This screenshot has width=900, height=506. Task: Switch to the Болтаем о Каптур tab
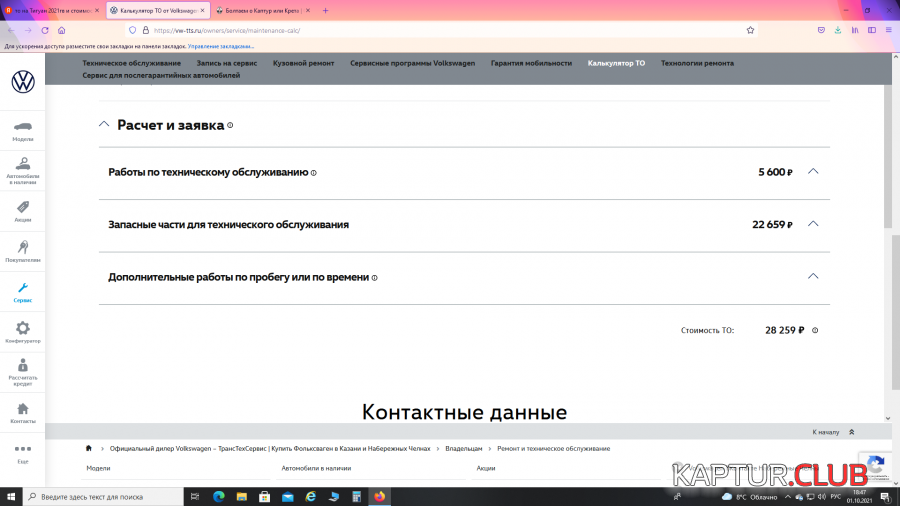click(263, 10)
